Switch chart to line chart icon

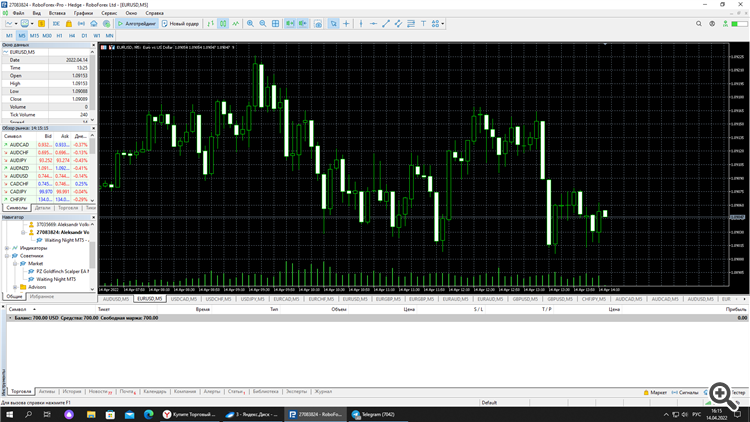click(235, 23)
